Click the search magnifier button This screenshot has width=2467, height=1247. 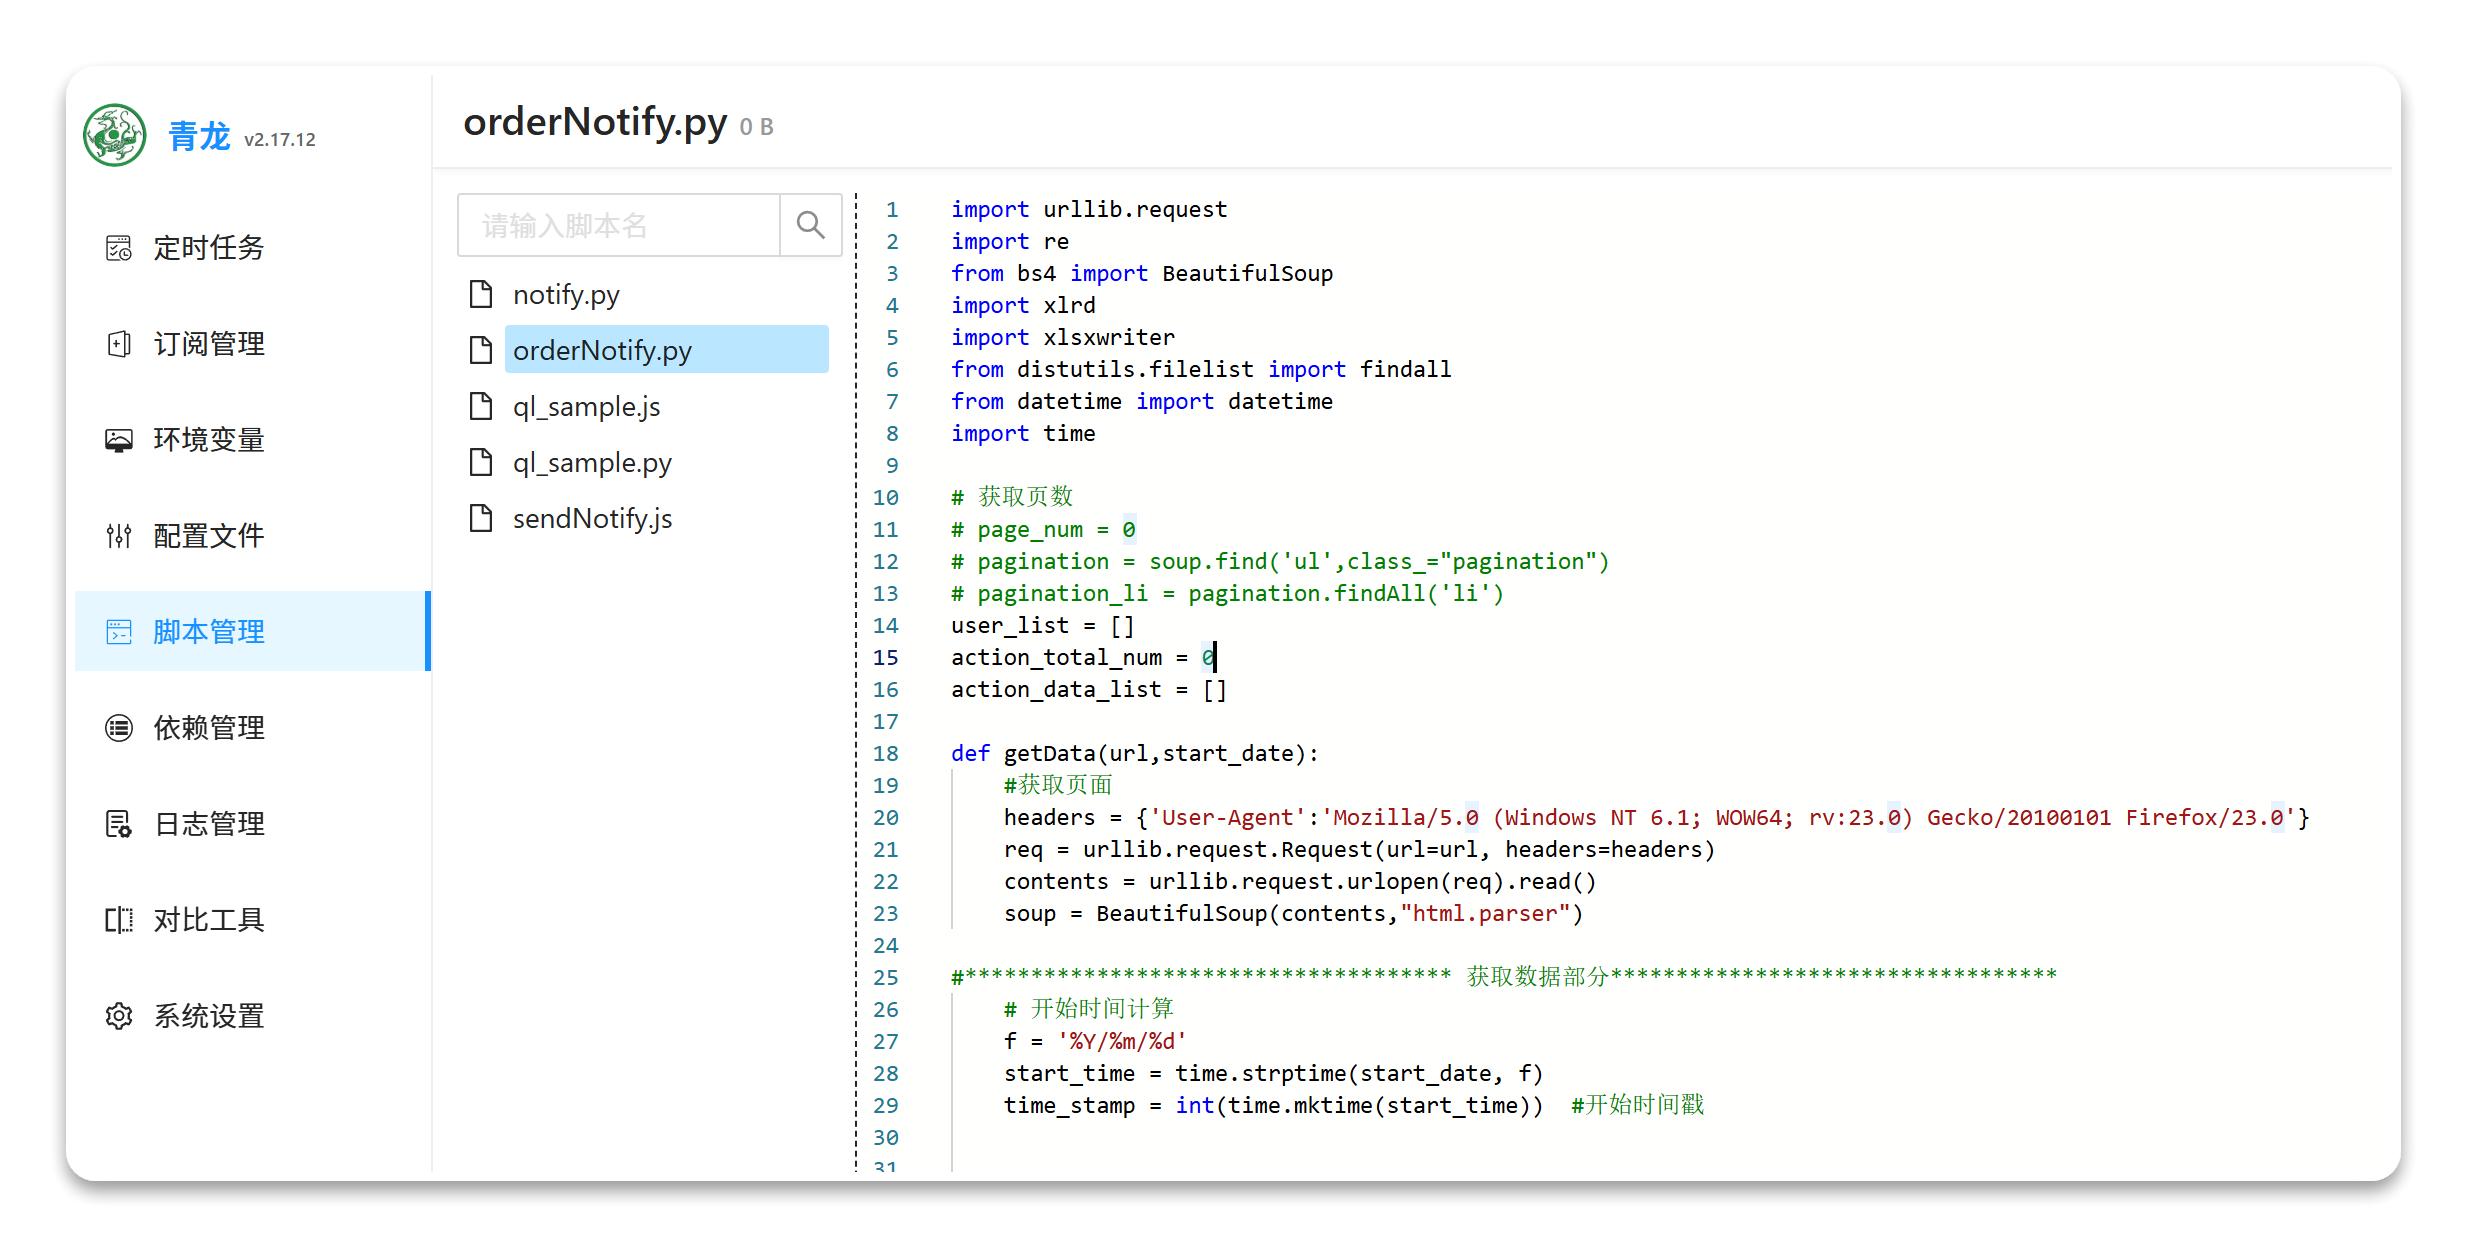810,225
